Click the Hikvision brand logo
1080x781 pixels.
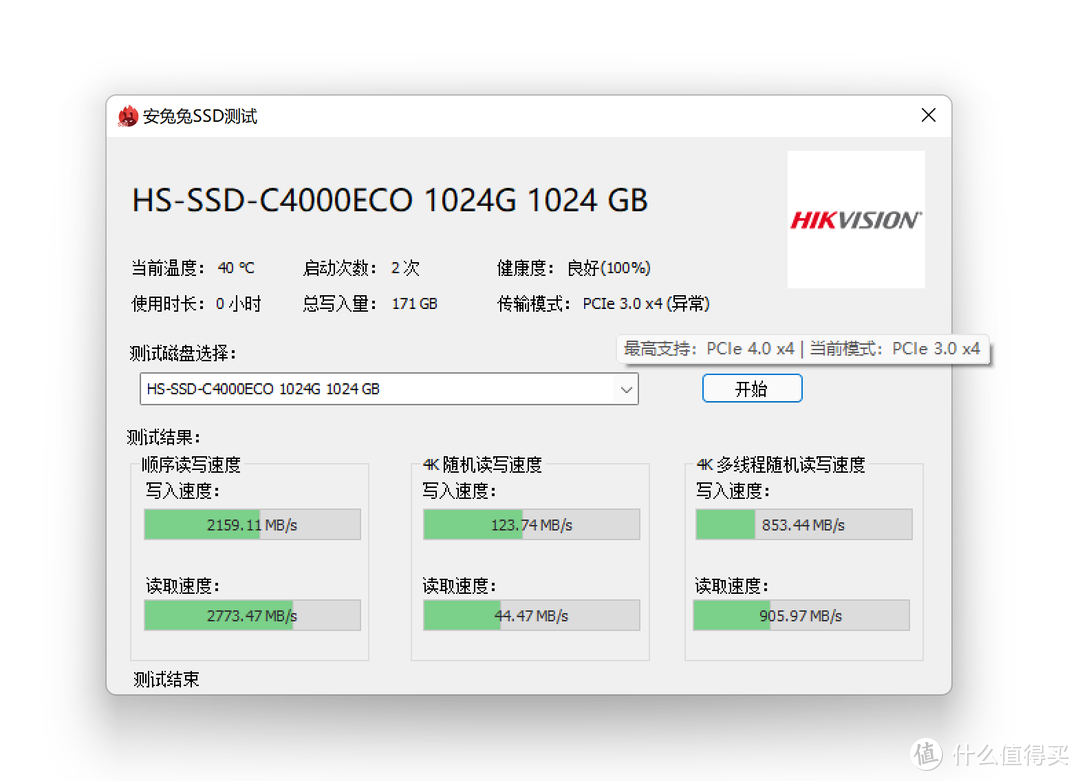pyautogui.click(x=855, y=219)
